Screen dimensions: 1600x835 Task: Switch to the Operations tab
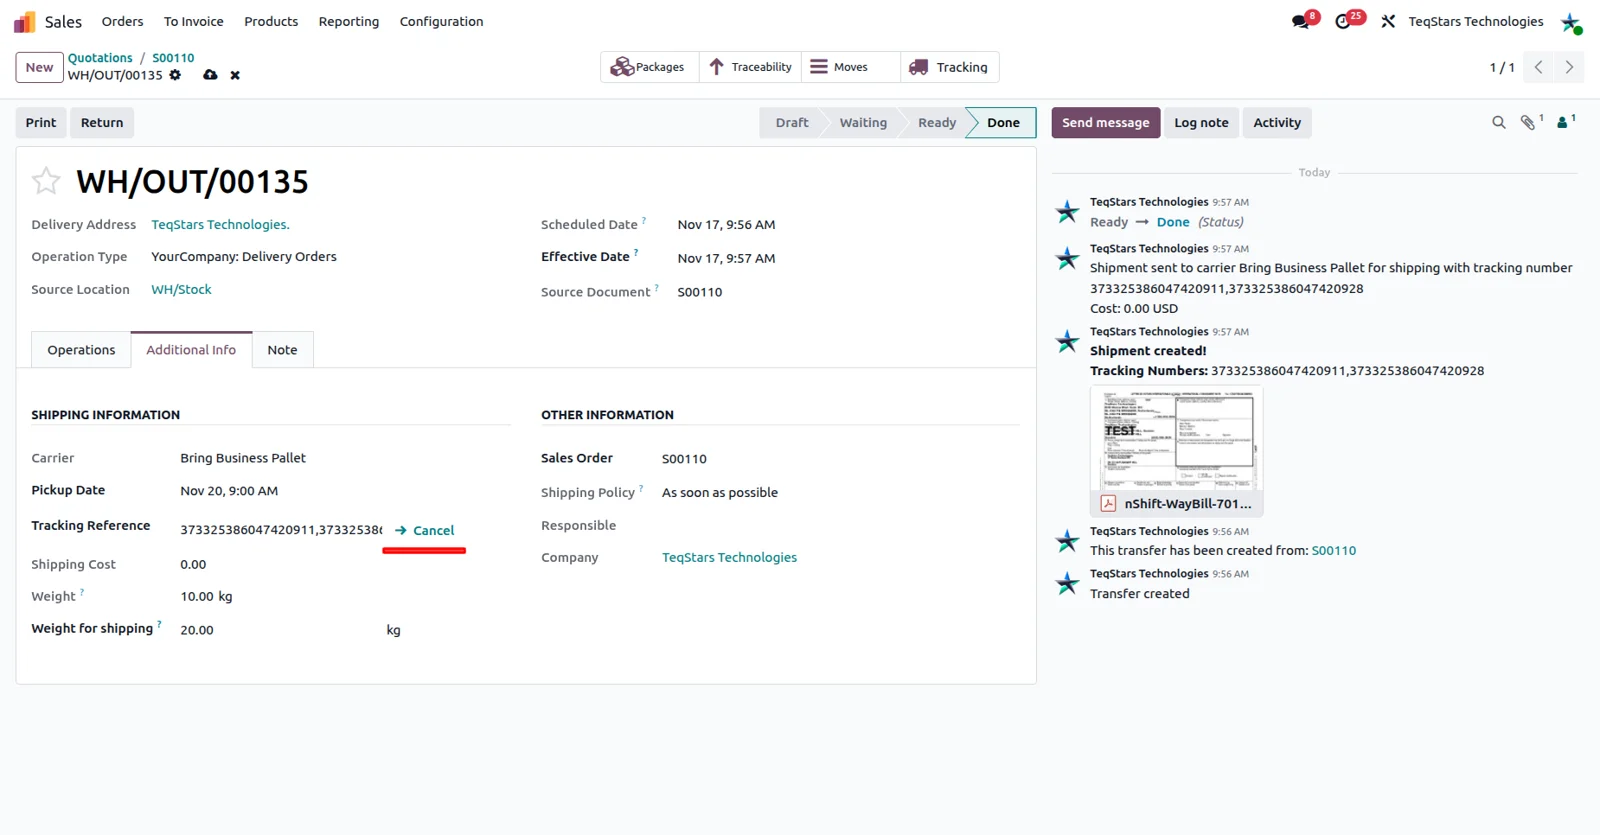81,350
